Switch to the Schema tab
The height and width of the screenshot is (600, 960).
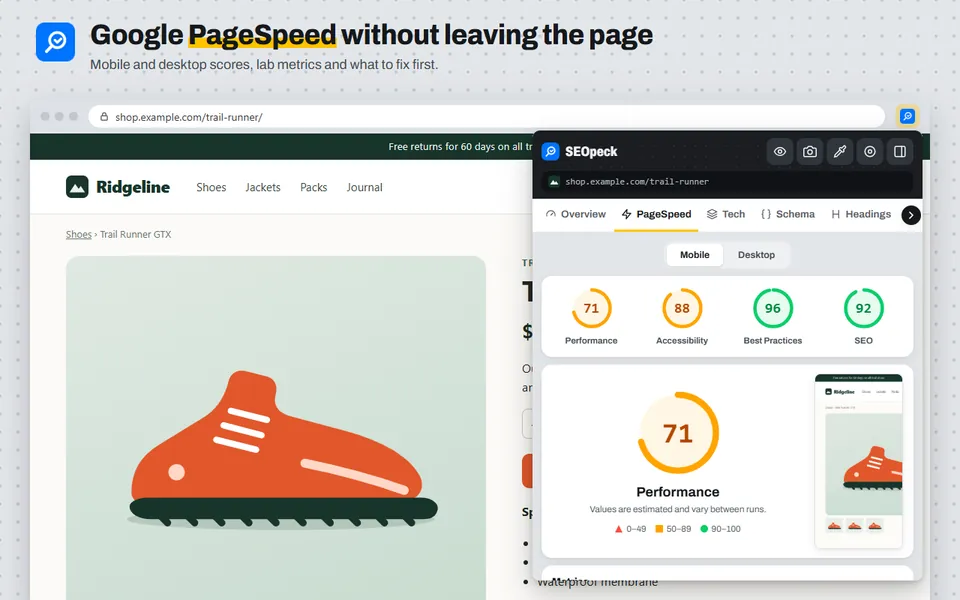click(787, 214)
